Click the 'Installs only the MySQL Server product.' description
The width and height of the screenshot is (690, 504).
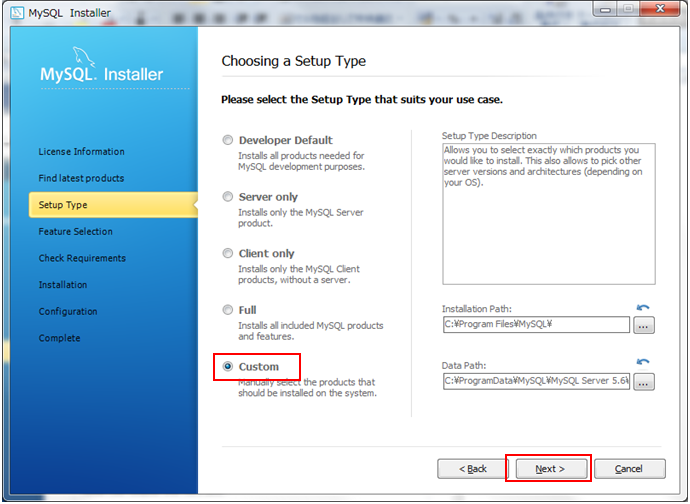(x=301, y=217)
